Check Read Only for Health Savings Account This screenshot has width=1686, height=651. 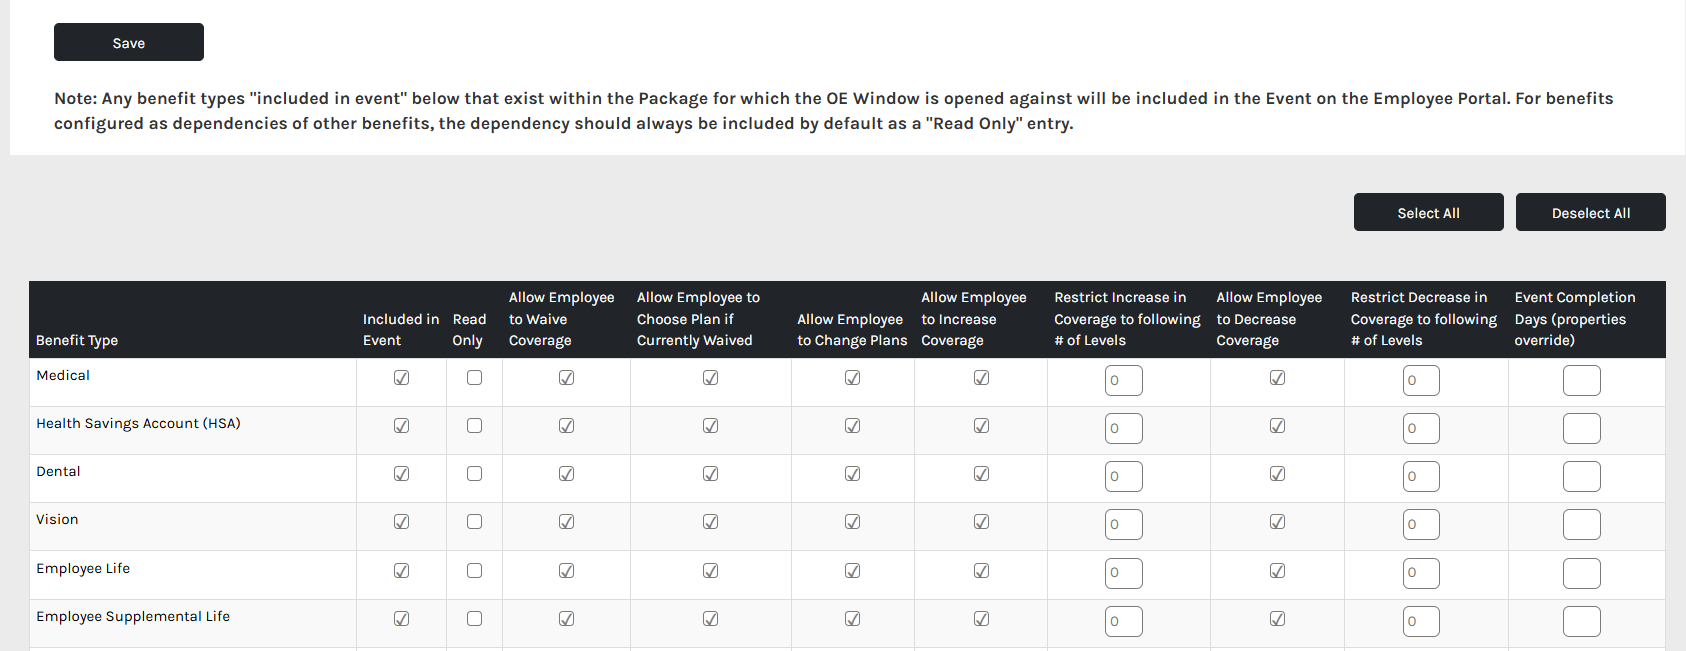[474, 426]
